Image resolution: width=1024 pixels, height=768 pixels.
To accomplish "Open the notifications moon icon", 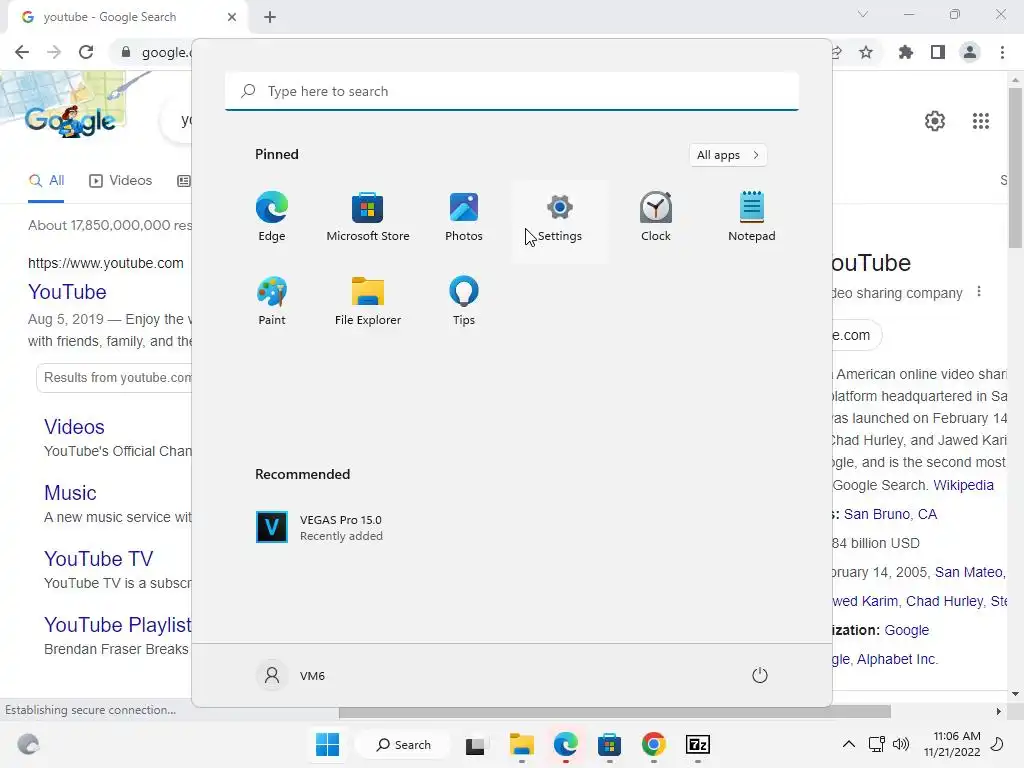I will [x=997, y=744].
